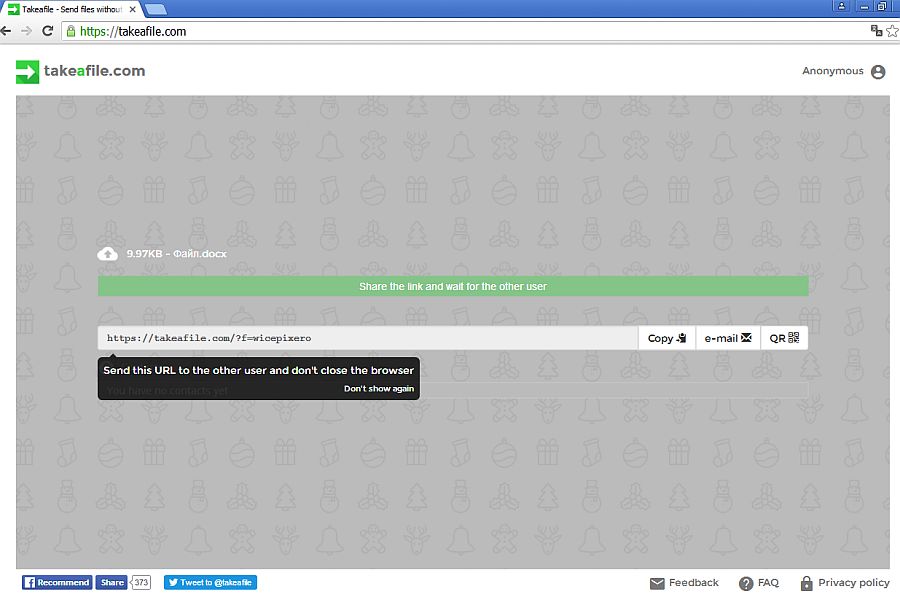The image size is (900, 605).
Task: Click the Facebook Recommend button
Action: [57, 582]
